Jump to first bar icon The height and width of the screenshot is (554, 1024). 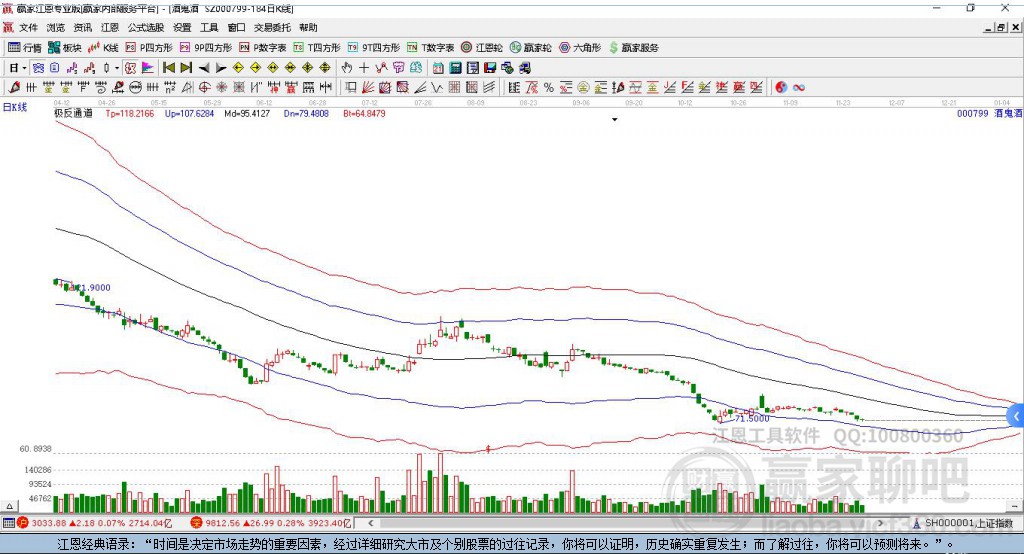click(x=168, y=68)
